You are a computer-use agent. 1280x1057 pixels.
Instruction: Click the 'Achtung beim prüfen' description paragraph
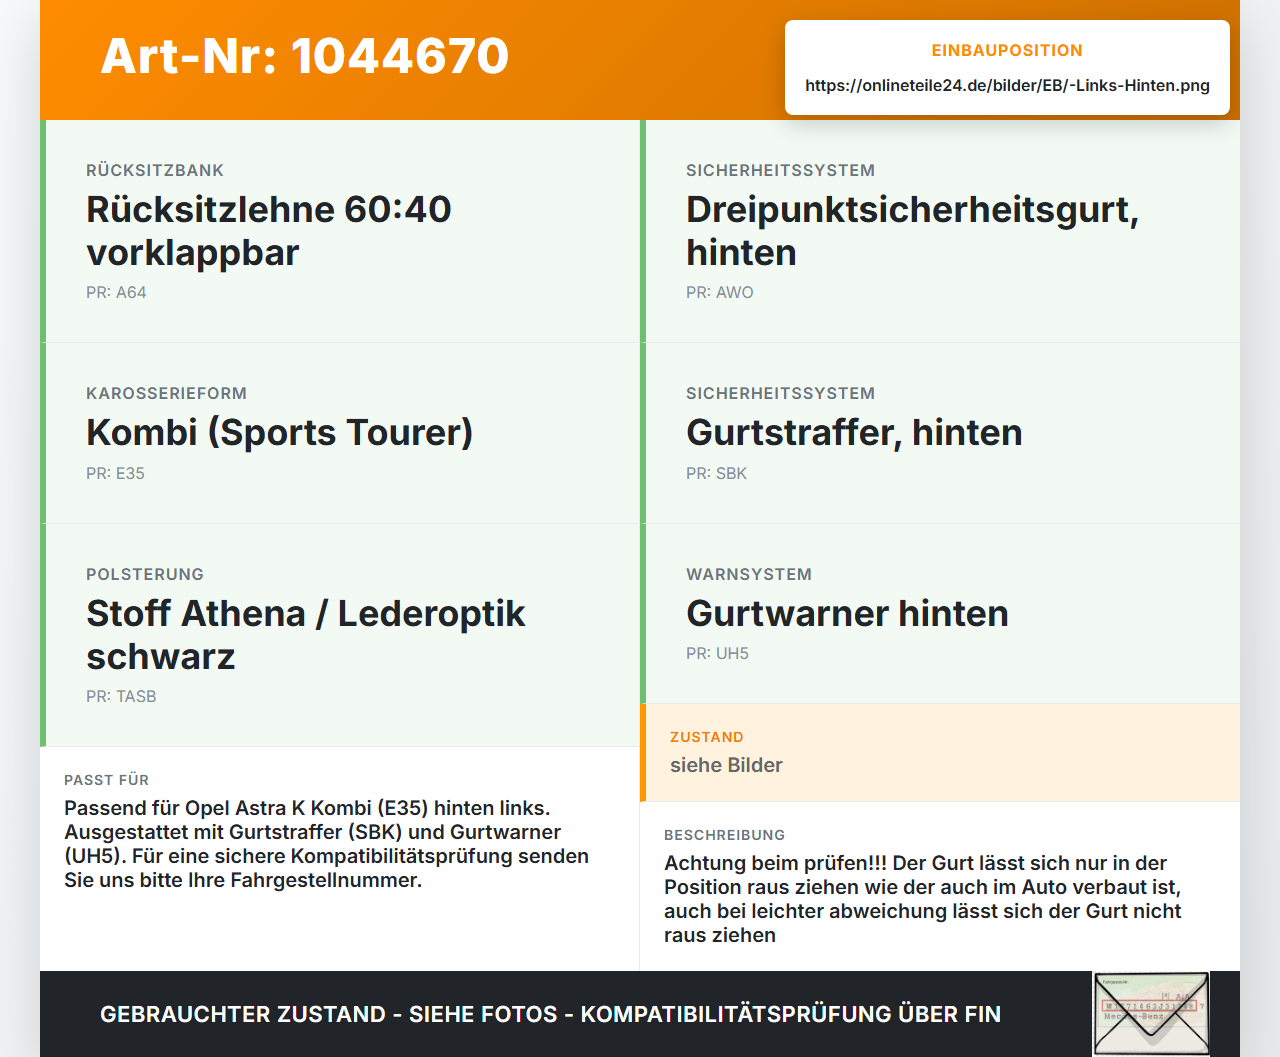point(922,899)
